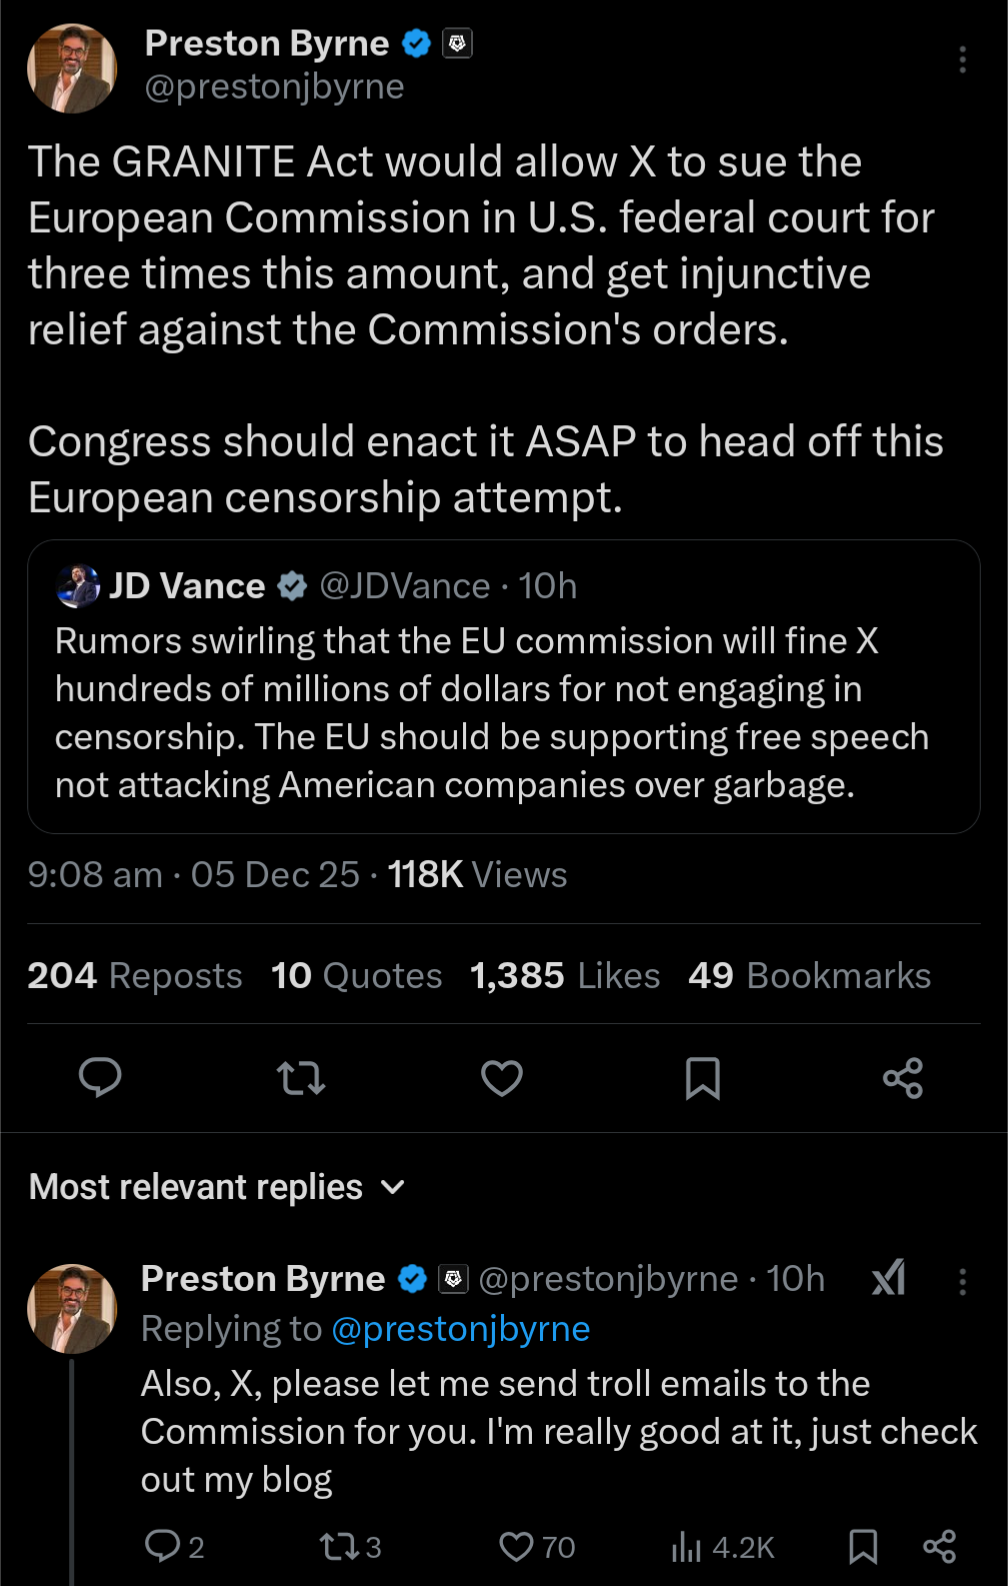
Task: Tap the Grok icon on the reply
Action: point(889,1278)
